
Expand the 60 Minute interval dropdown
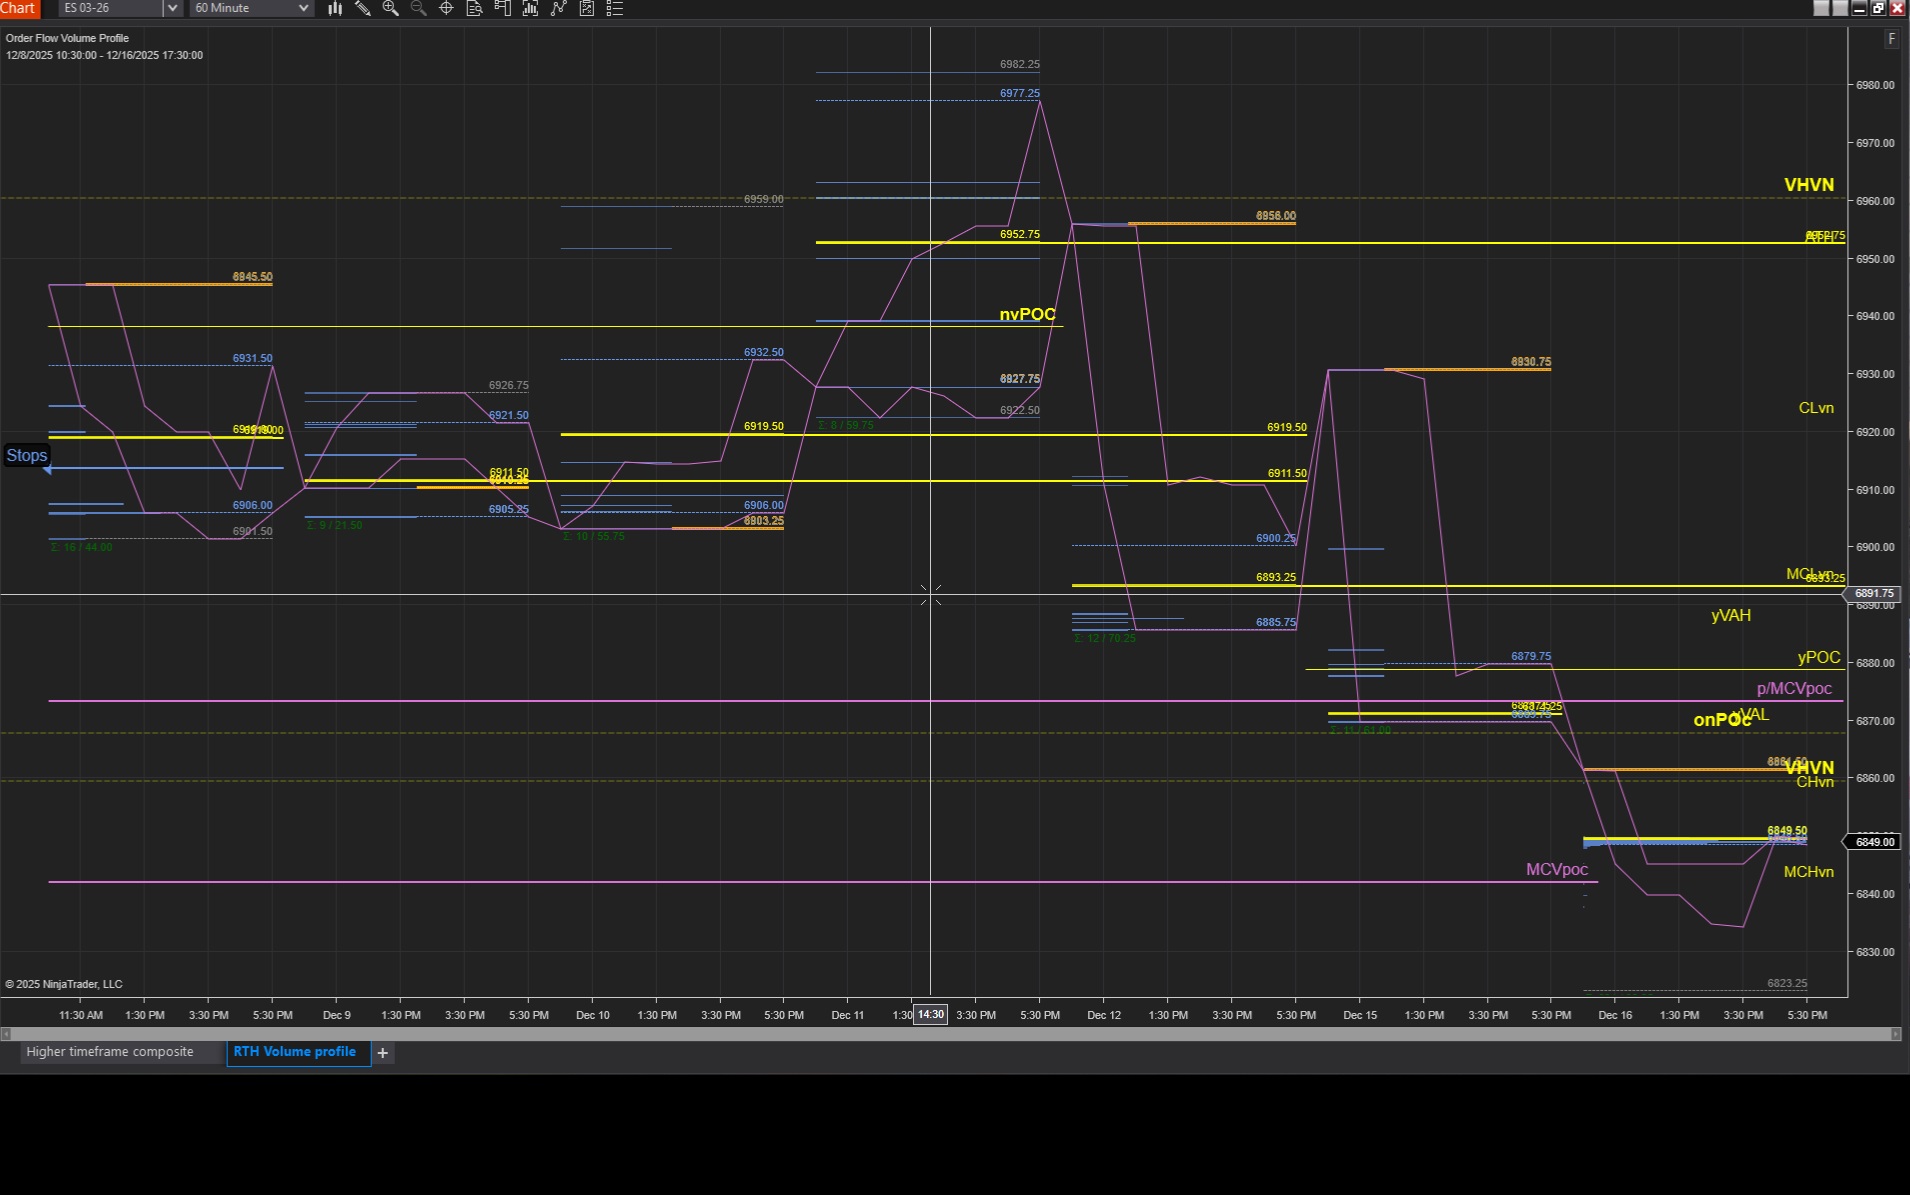click(x=303, y=8)
